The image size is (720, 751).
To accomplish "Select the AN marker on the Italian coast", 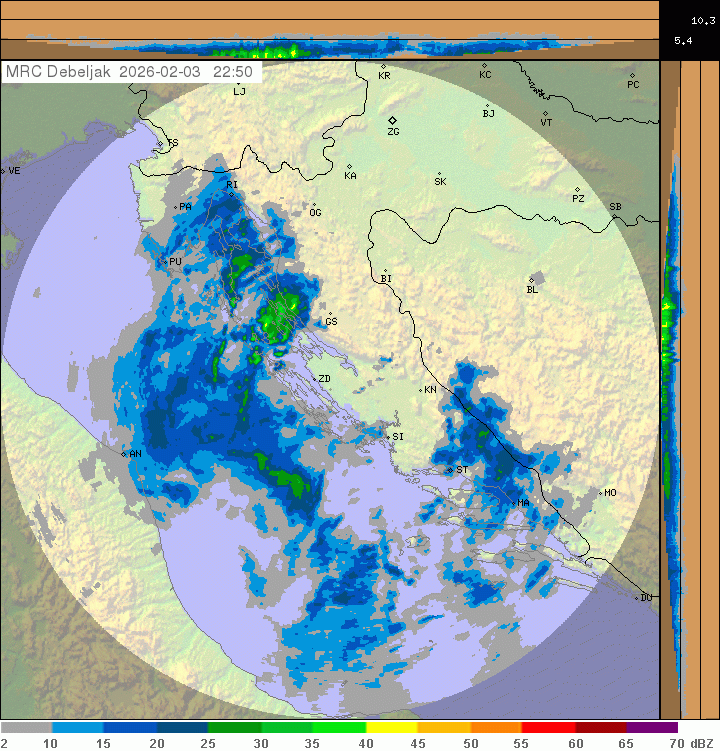I will (x=124, y=454).
